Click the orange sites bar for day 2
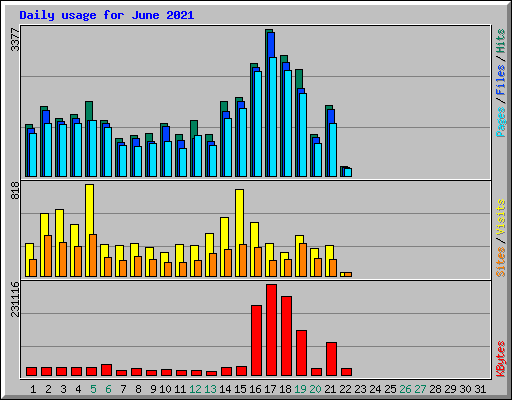This screenshot has width=512, height=400. pos(48,256)
